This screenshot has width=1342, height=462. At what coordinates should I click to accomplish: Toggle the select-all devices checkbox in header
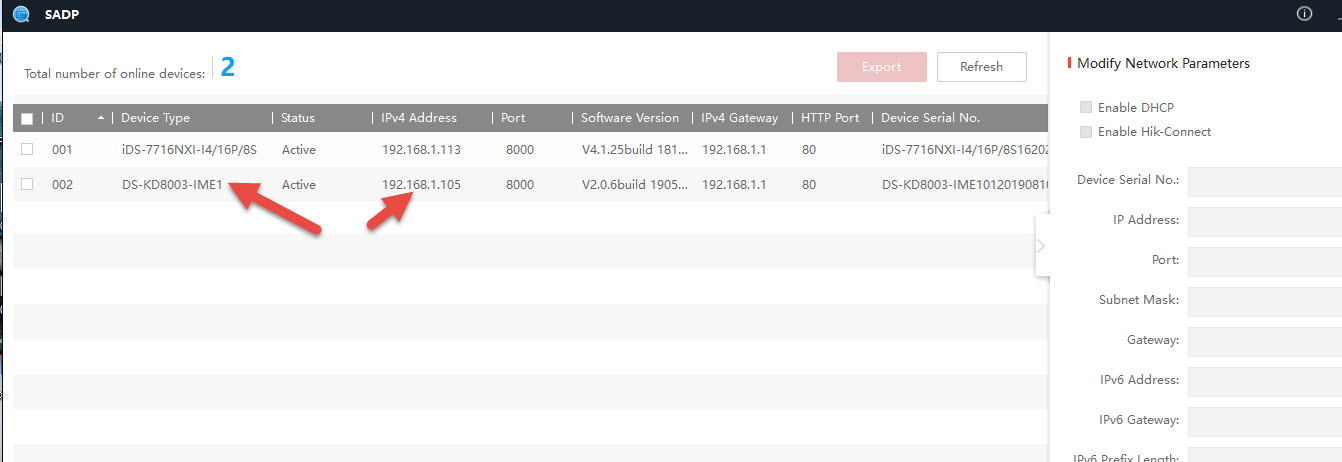click(27, 118)
